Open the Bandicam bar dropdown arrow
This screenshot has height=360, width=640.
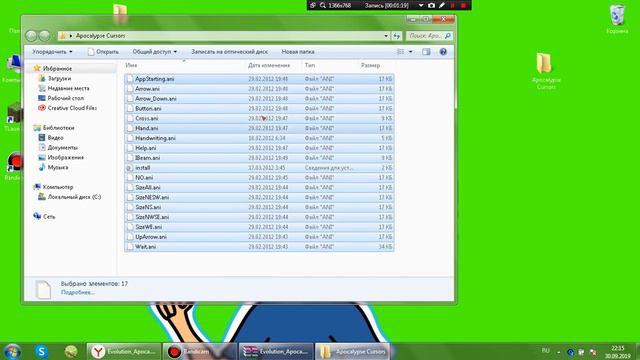coord(421,5)
